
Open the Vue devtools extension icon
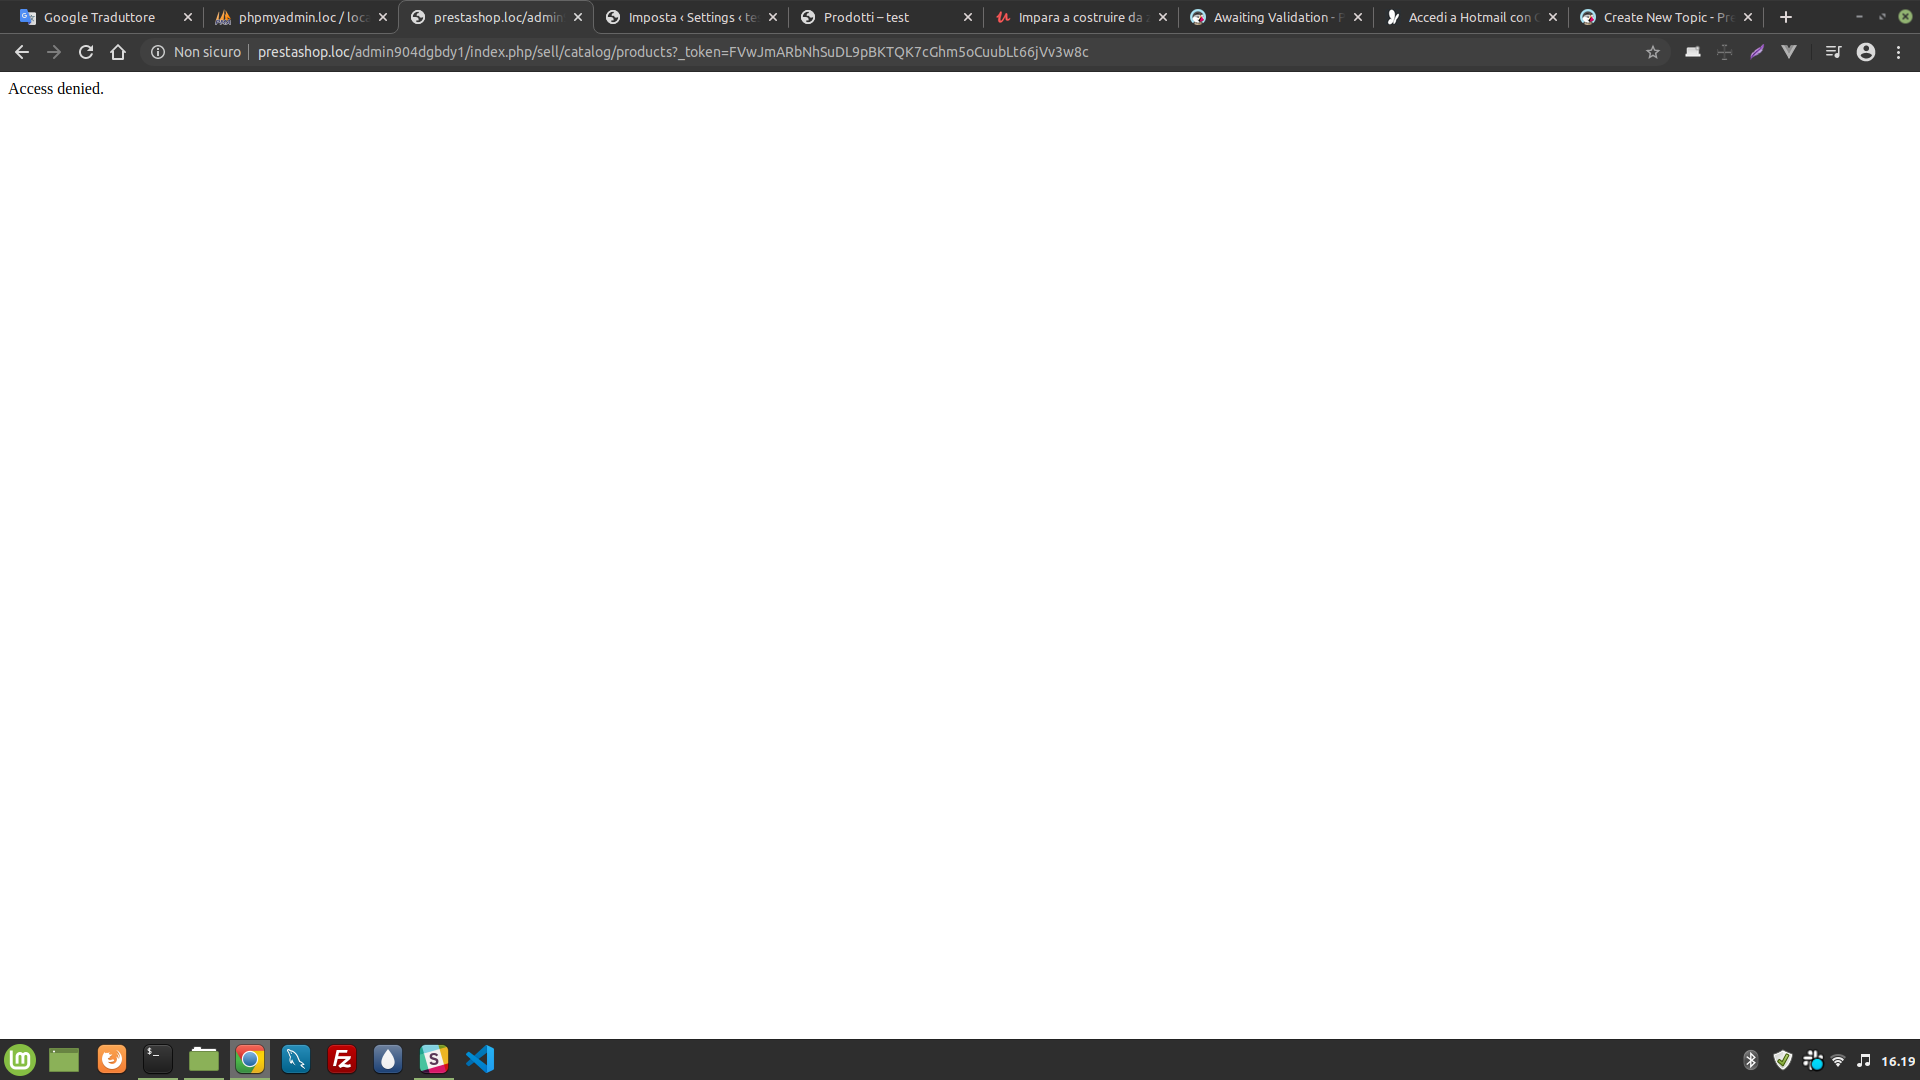(x=1789, y=52)
